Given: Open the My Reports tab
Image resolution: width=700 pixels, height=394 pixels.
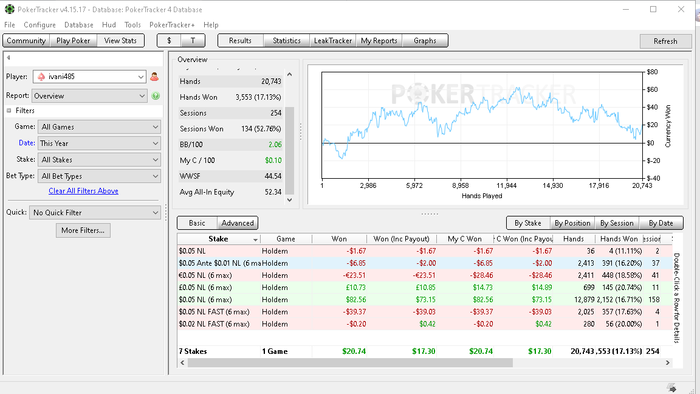Looking at the screenshot, I should click(x=379, y=41).
